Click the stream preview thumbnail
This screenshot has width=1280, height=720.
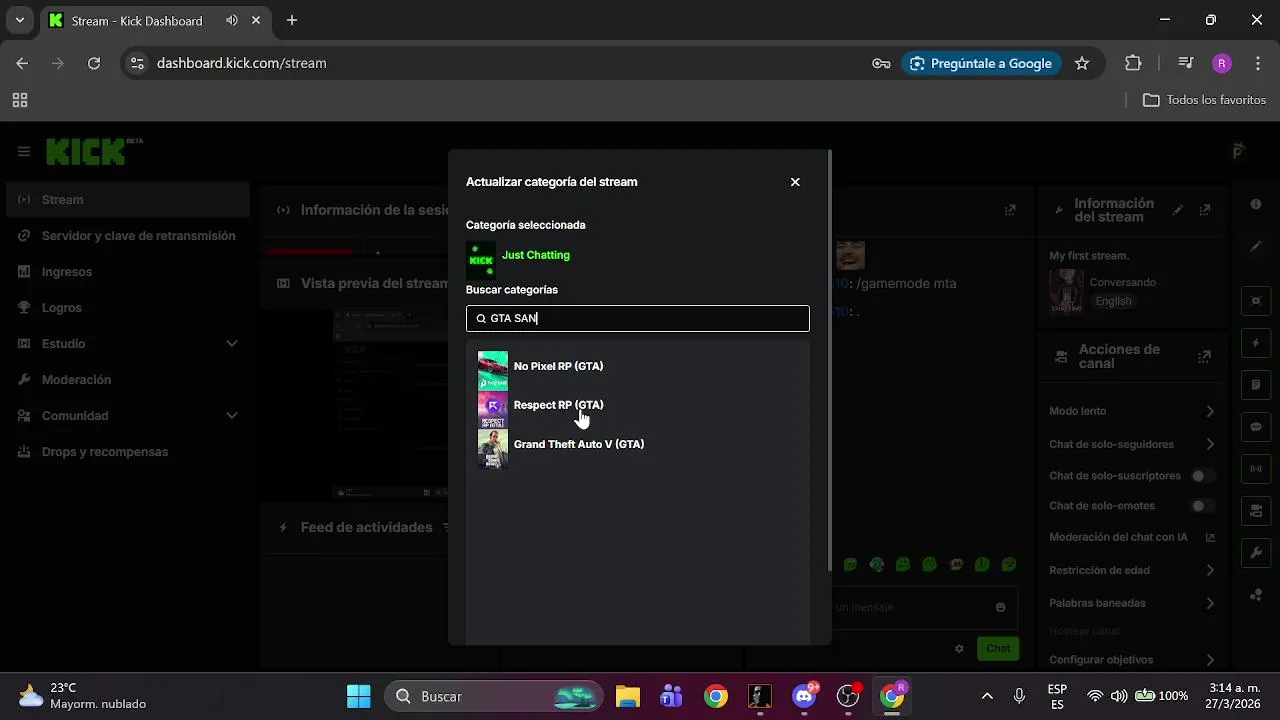click(x=391, y=403)
